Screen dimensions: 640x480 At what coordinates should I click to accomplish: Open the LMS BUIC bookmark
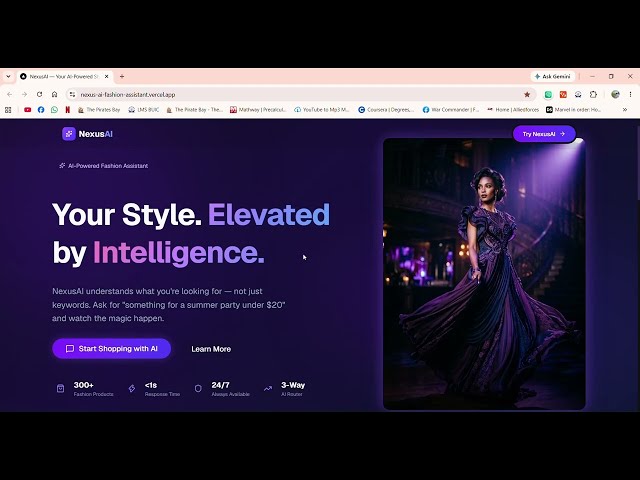[x=143, y=109]
